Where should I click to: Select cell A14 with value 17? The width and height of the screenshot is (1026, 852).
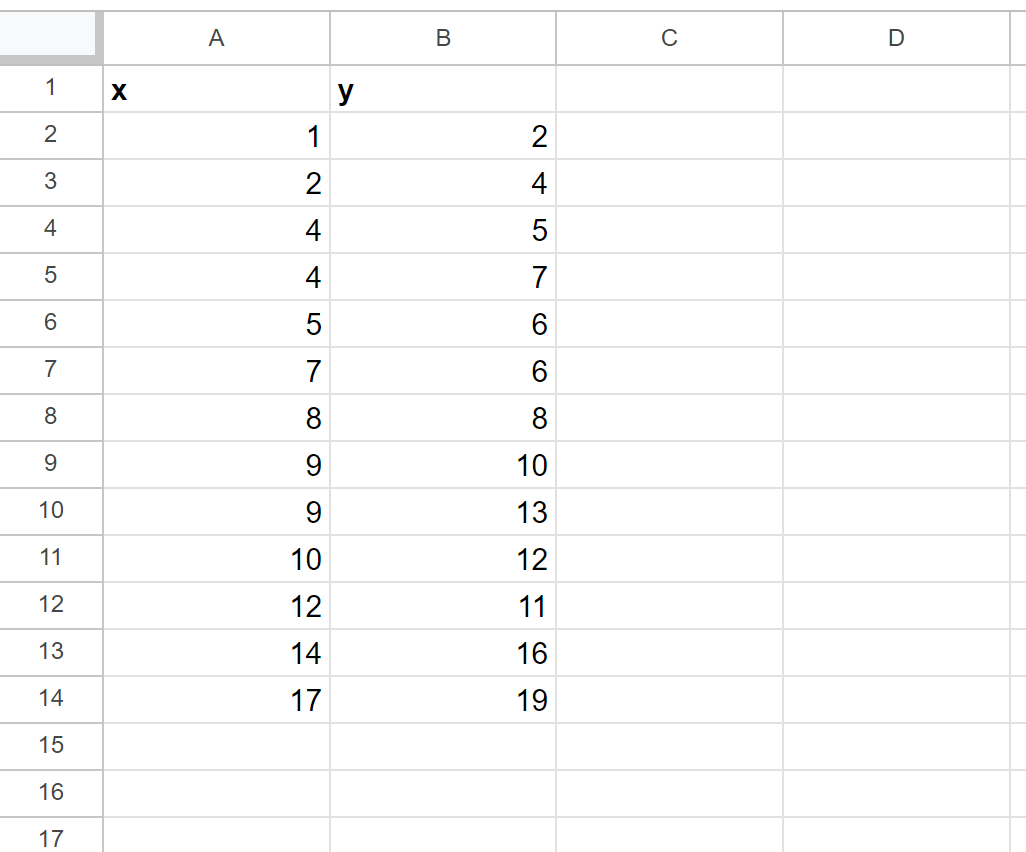point(217,700)
